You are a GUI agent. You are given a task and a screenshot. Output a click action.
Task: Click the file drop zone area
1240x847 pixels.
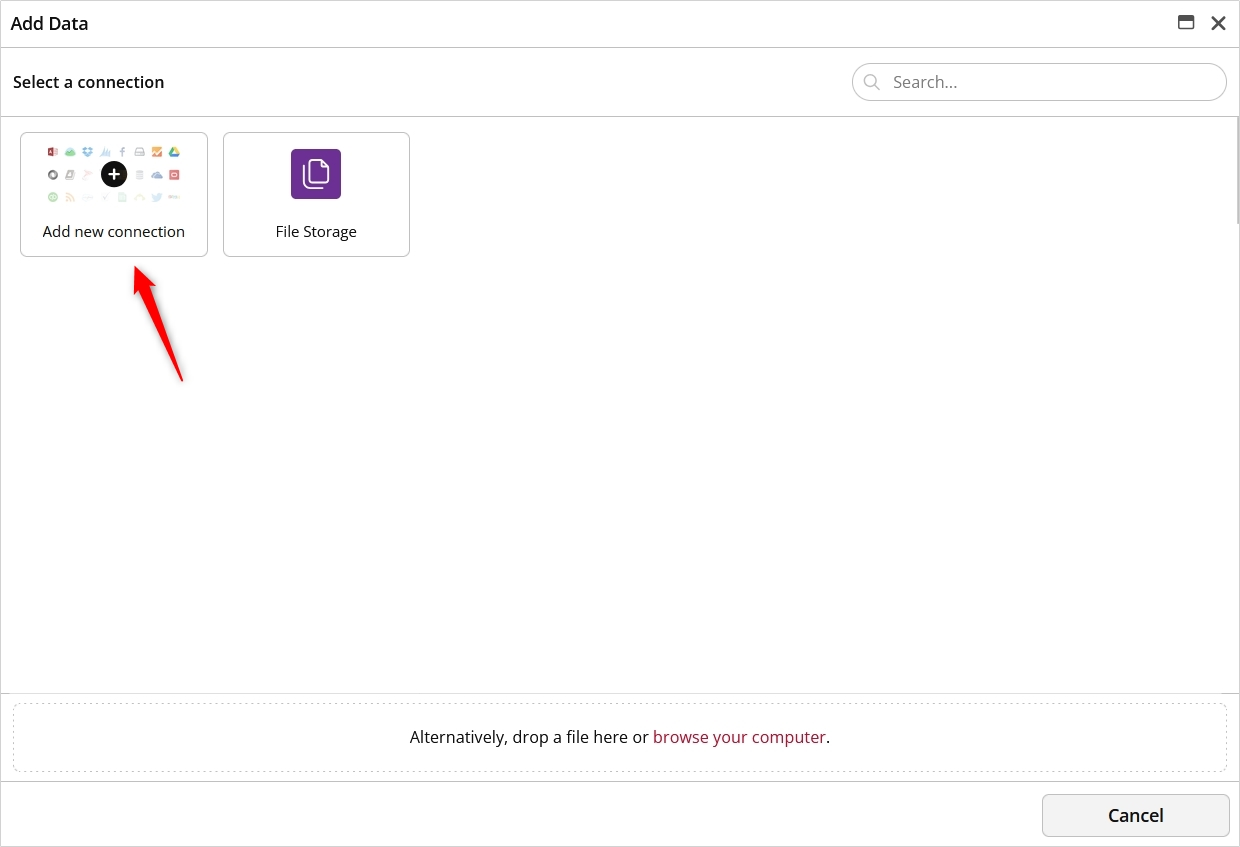click(x=300, y=737)
